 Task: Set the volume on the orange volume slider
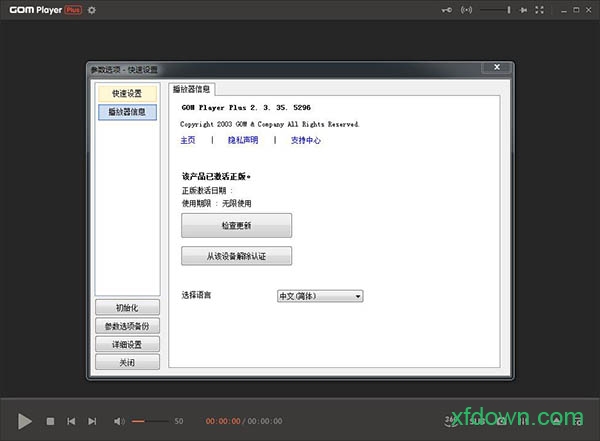[150, 421]
